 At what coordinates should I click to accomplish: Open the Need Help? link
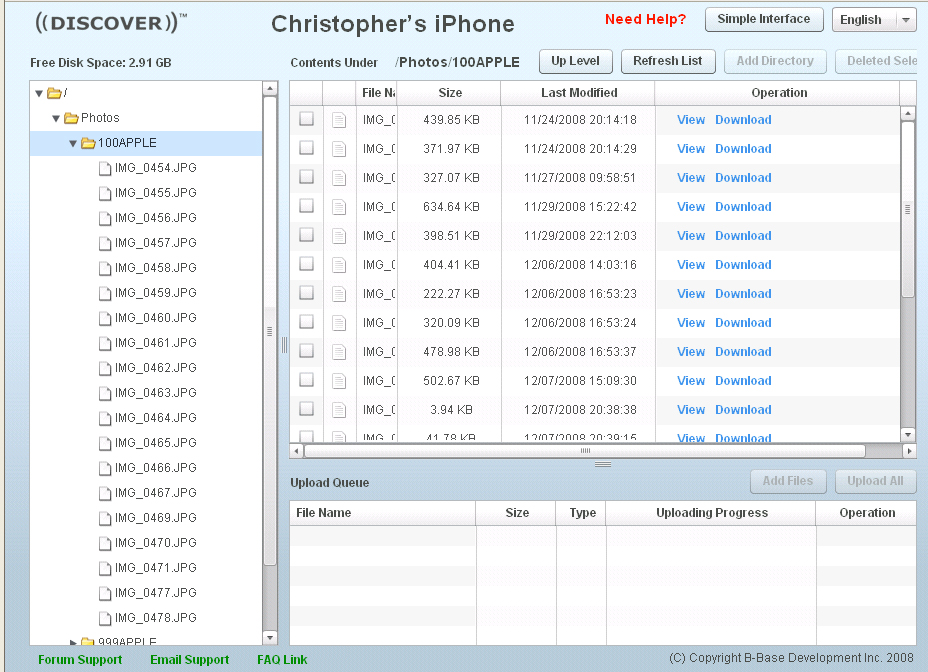(645, 20)
